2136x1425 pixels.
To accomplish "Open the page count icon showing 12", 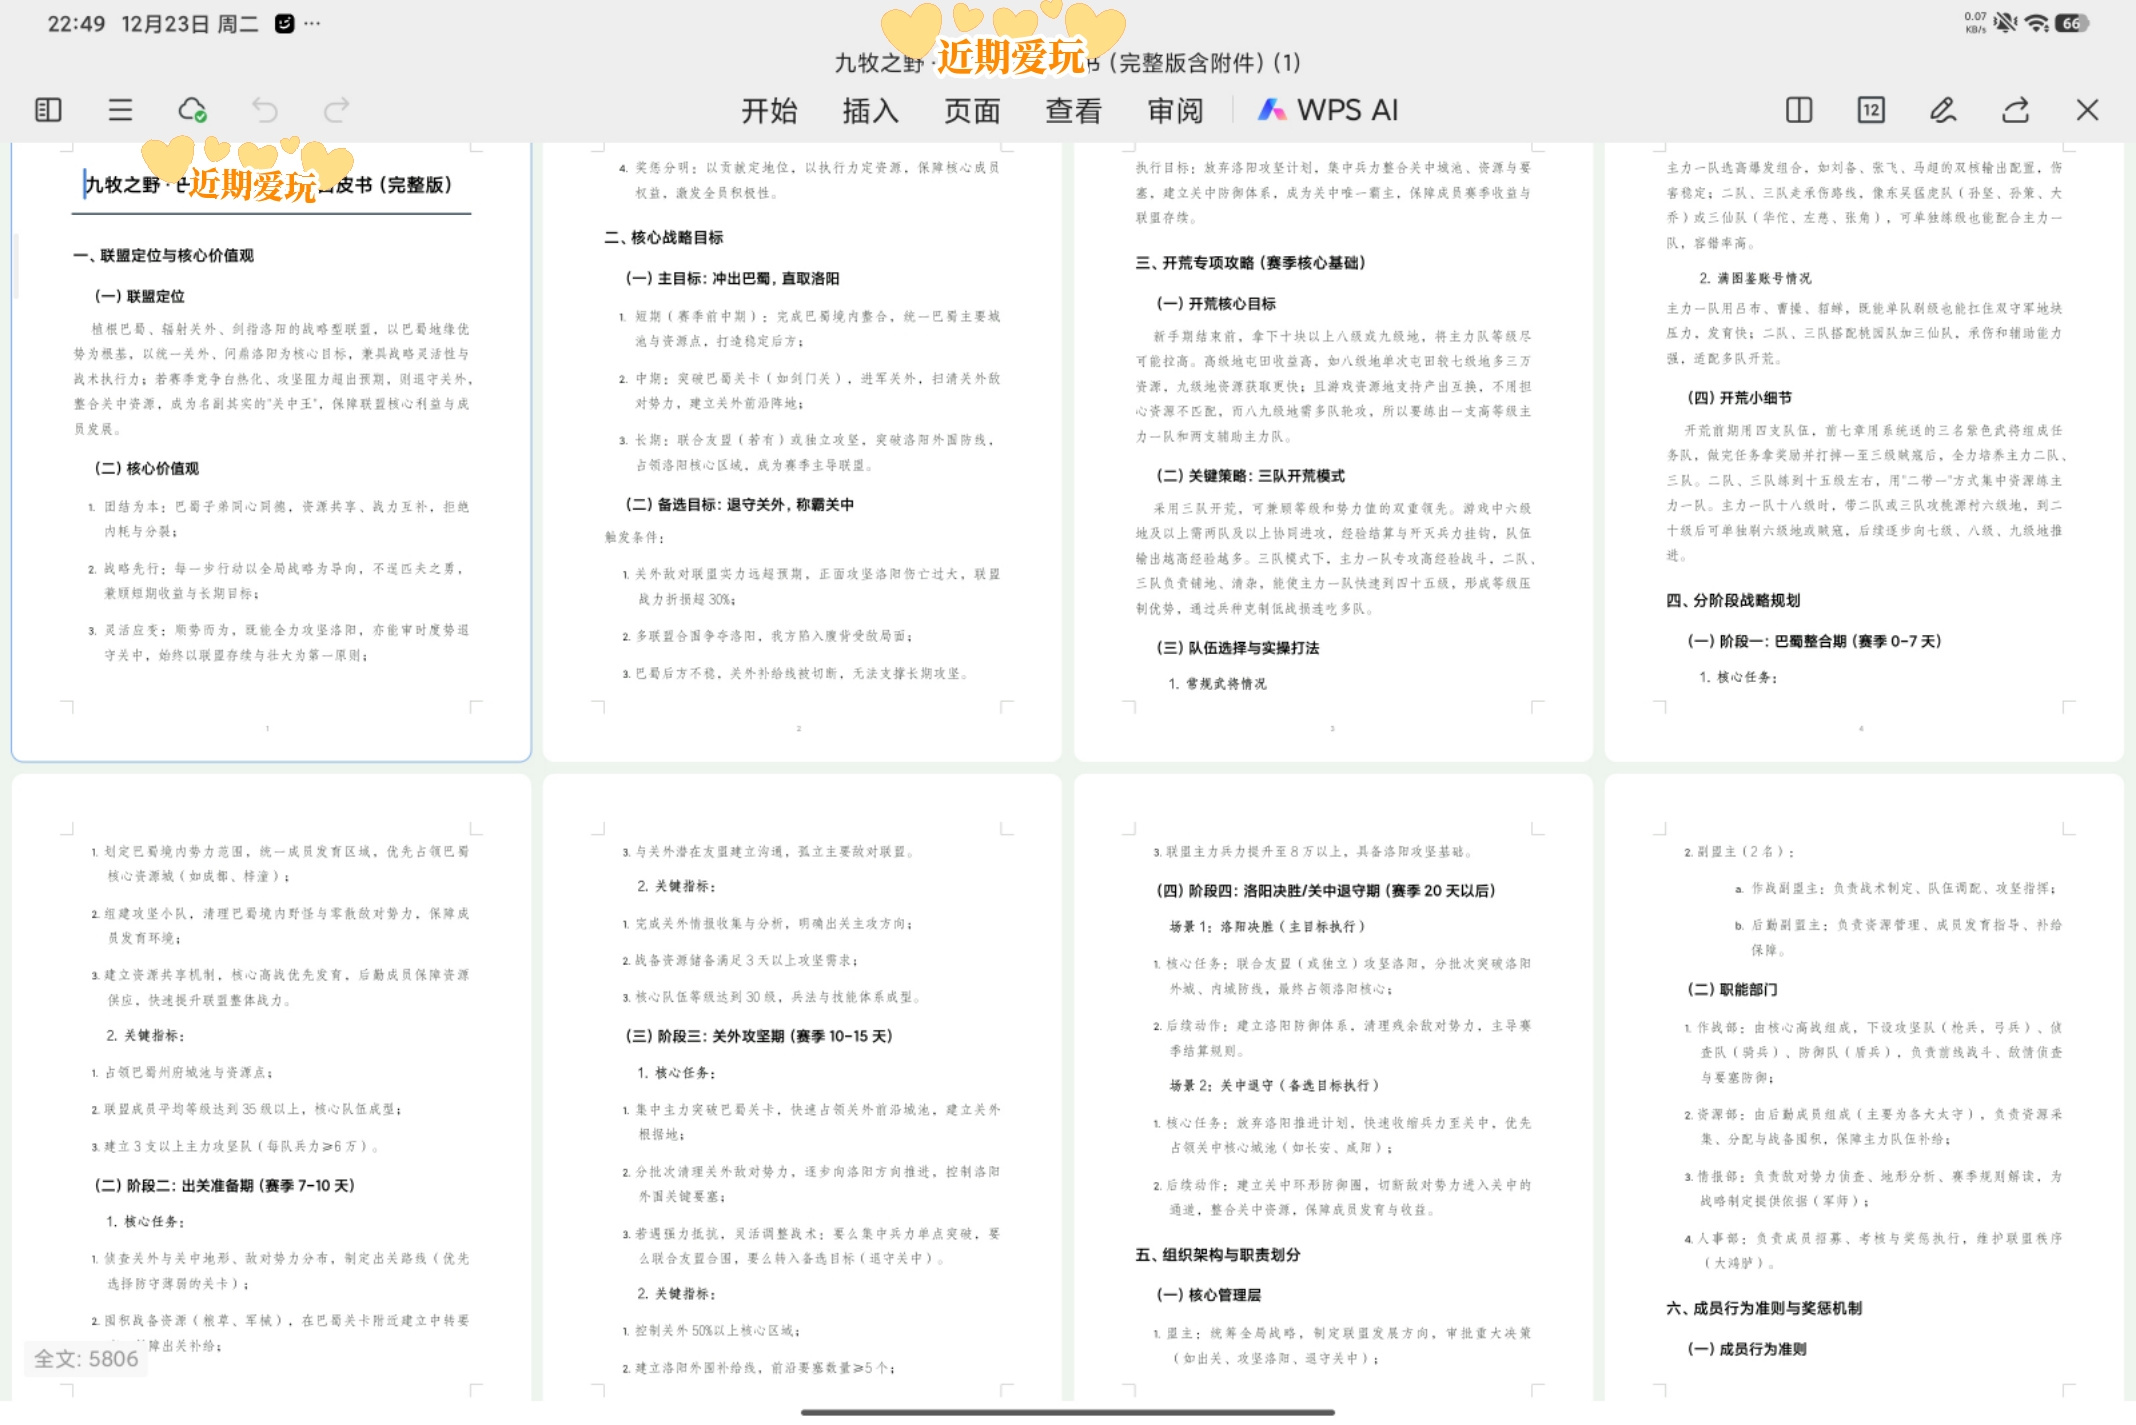I will click(1871, 110).
